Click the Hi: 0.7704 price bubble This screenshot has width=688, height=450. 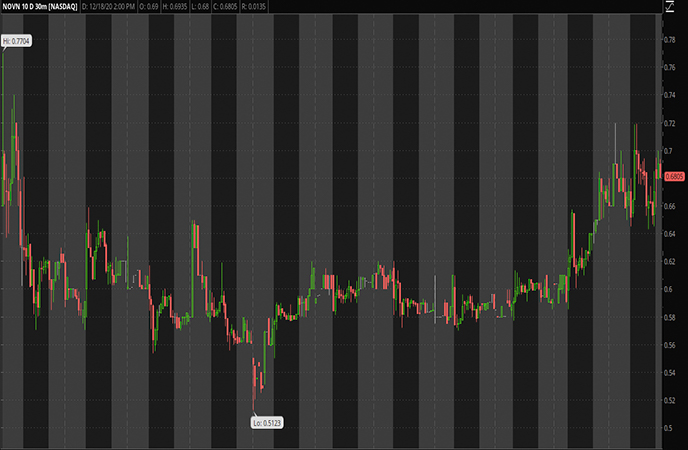[17, 40]
